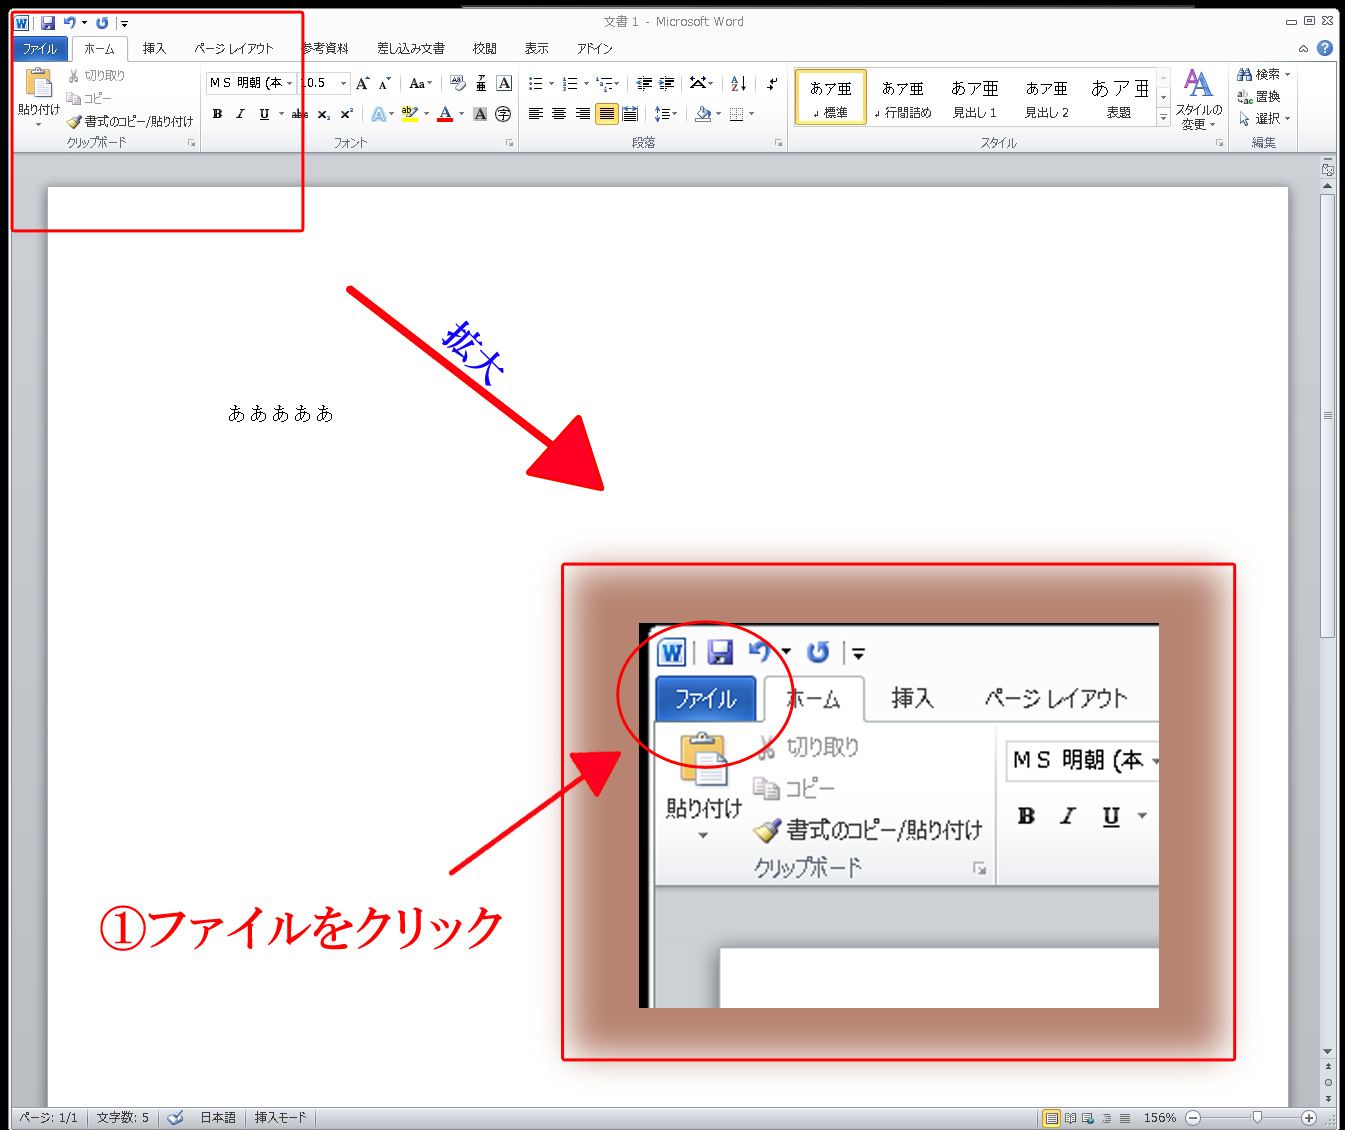Expand the styles gallery with More arrow
Screen dimensions: 1345x1130
coord(1163,117)
